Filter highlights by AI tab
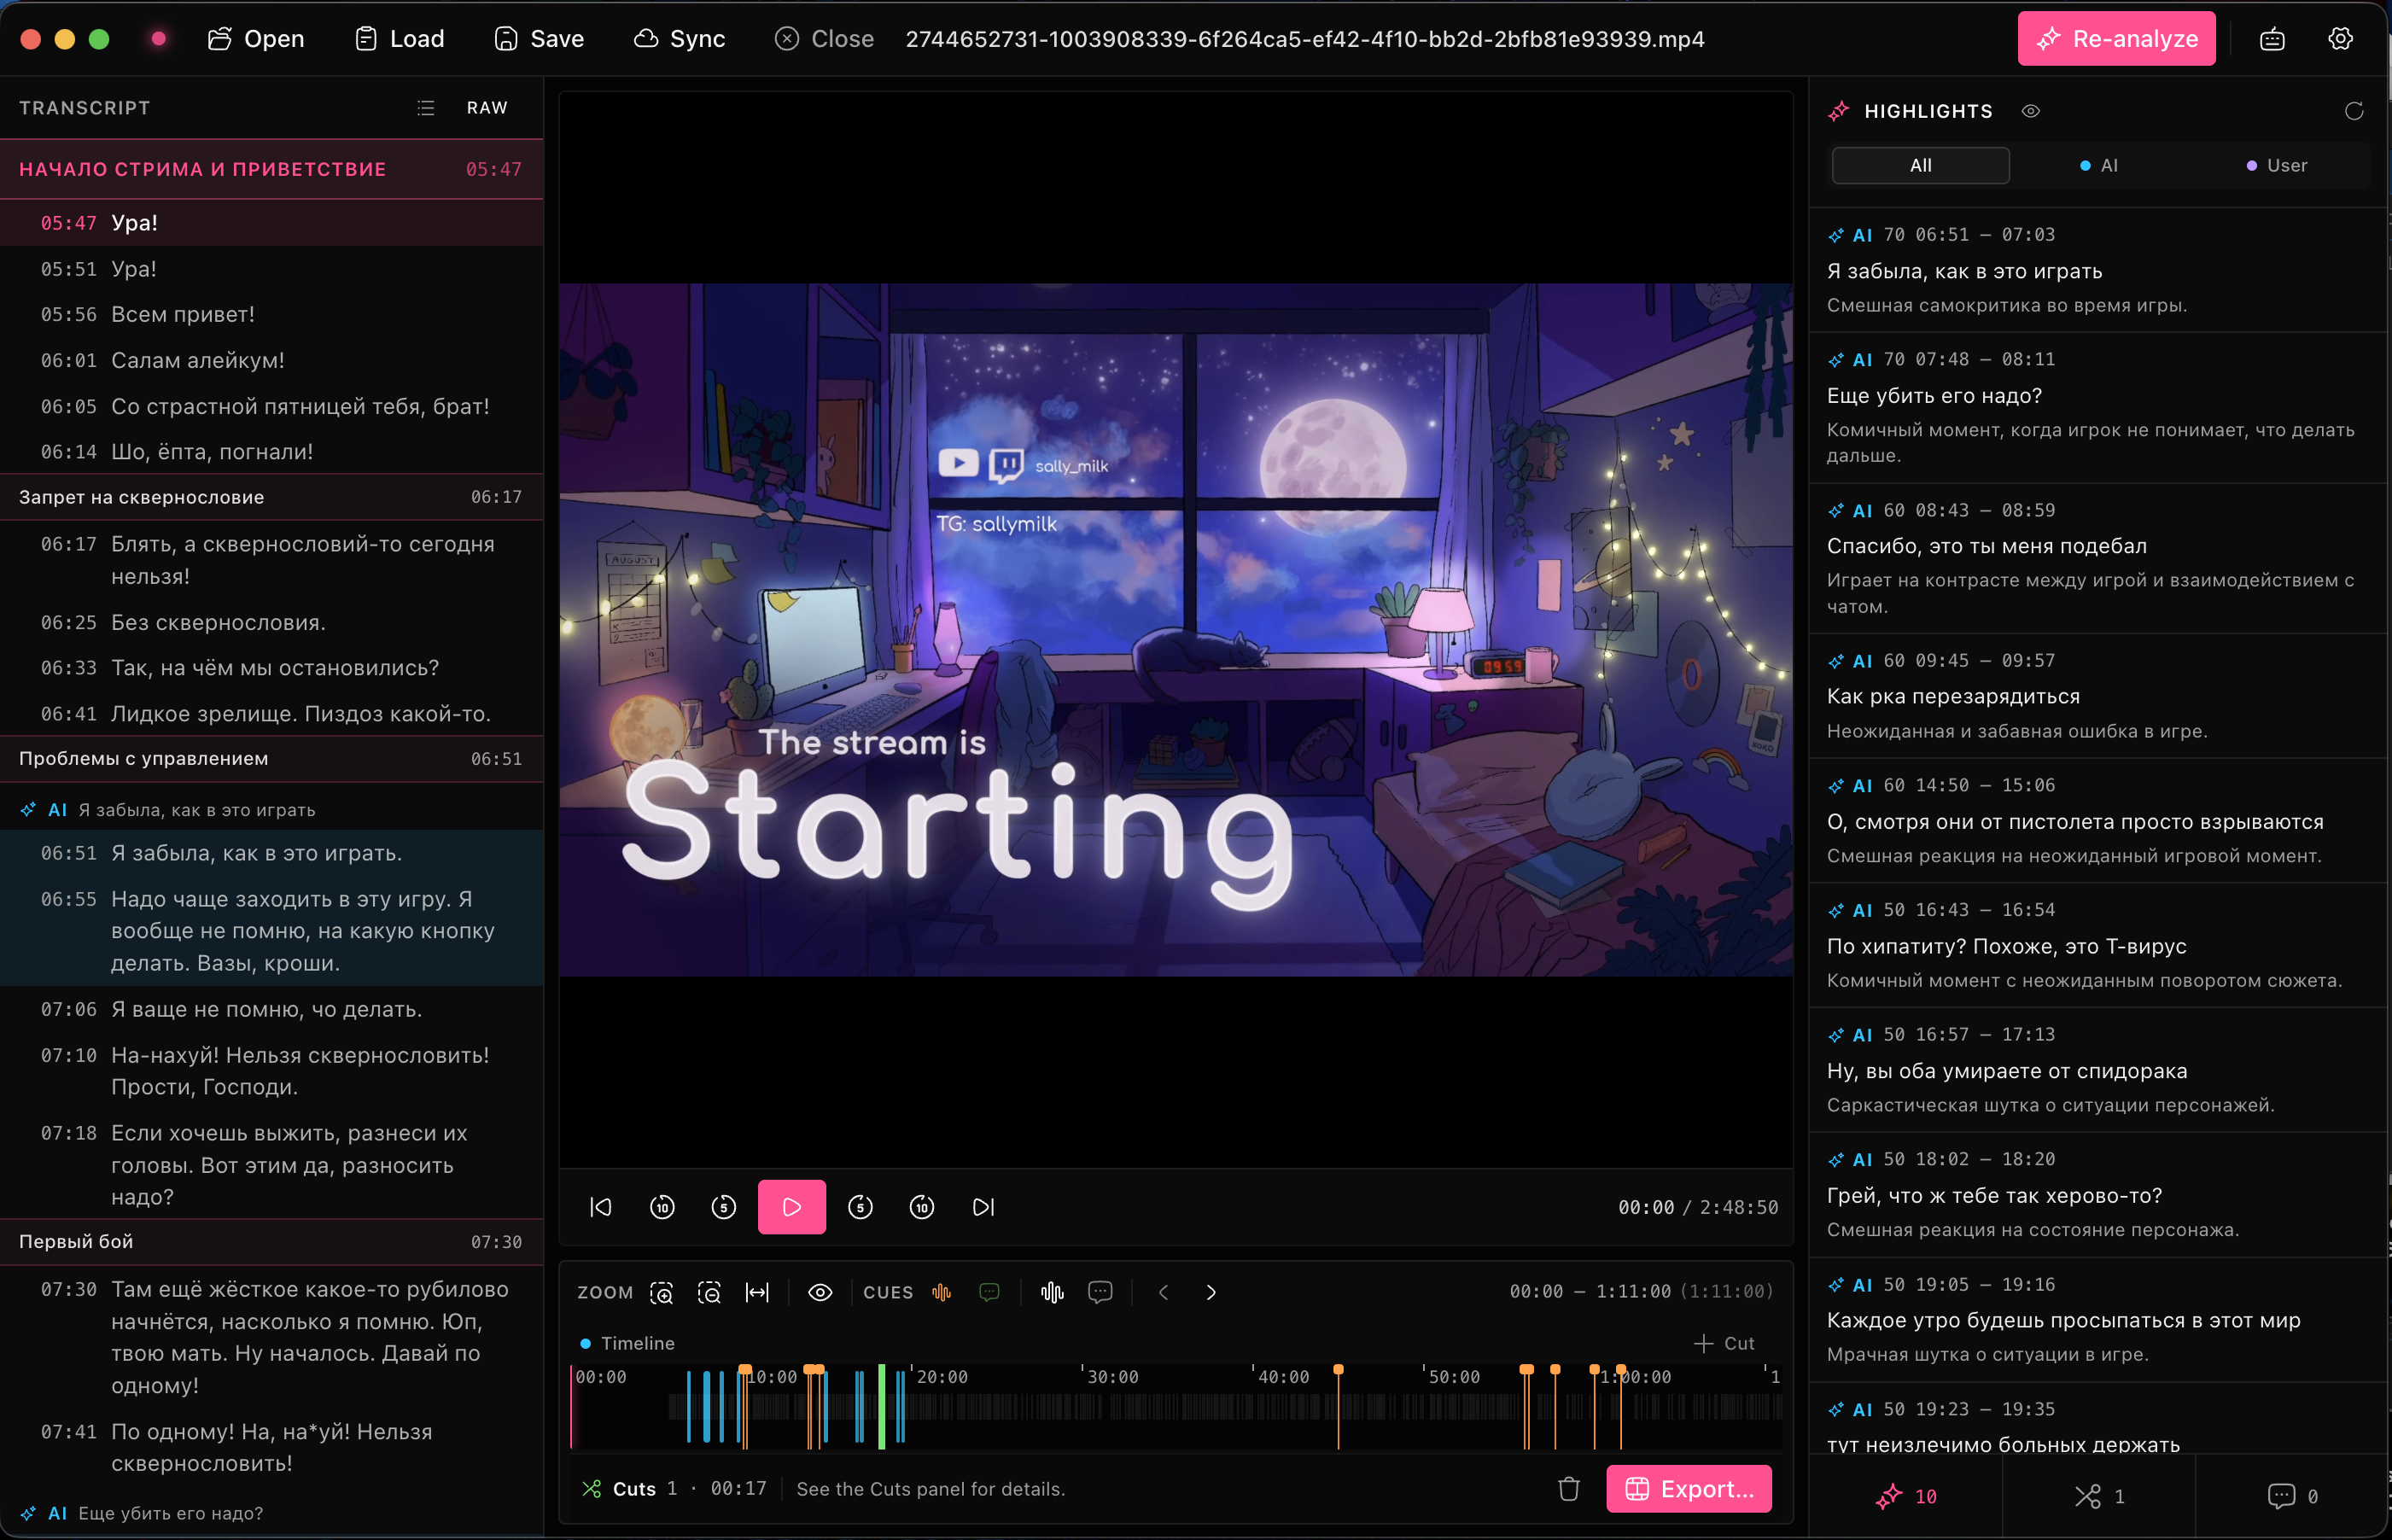 [x=2098, y=165]
